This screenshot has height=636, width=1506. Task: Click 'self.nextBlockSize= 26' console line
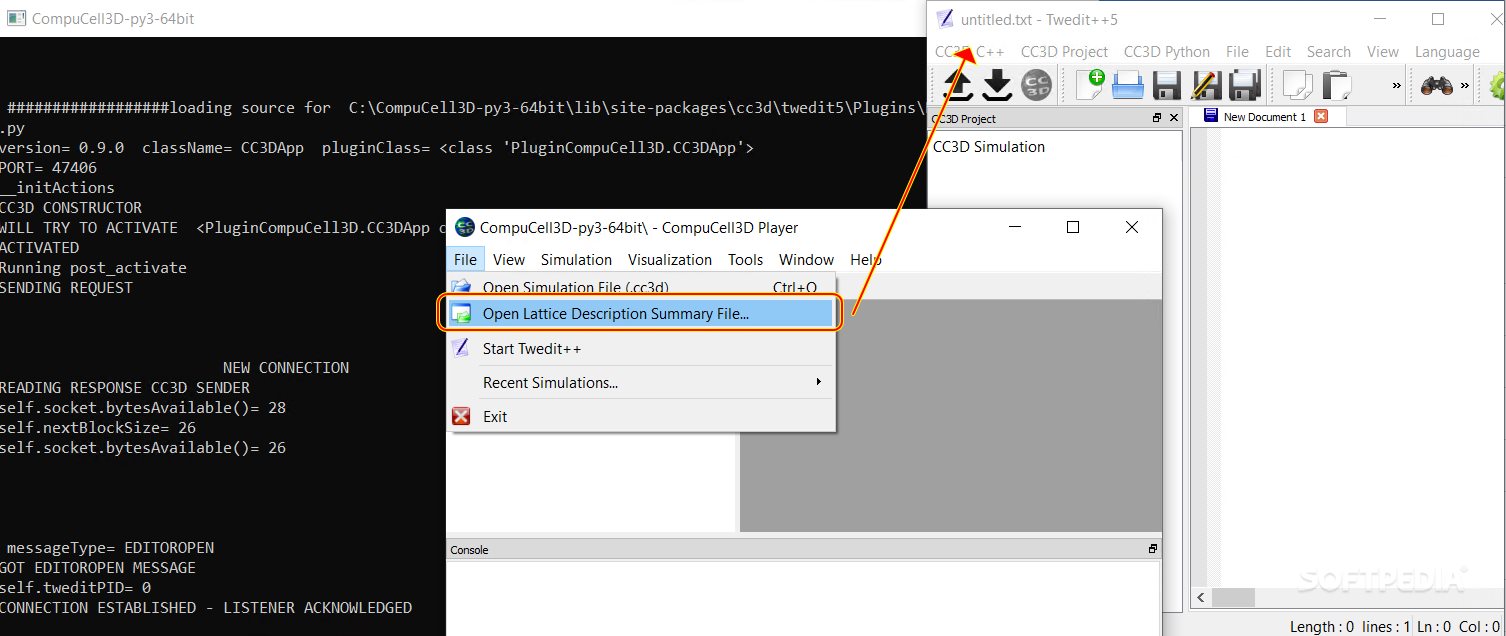click(x=98, y=428)
